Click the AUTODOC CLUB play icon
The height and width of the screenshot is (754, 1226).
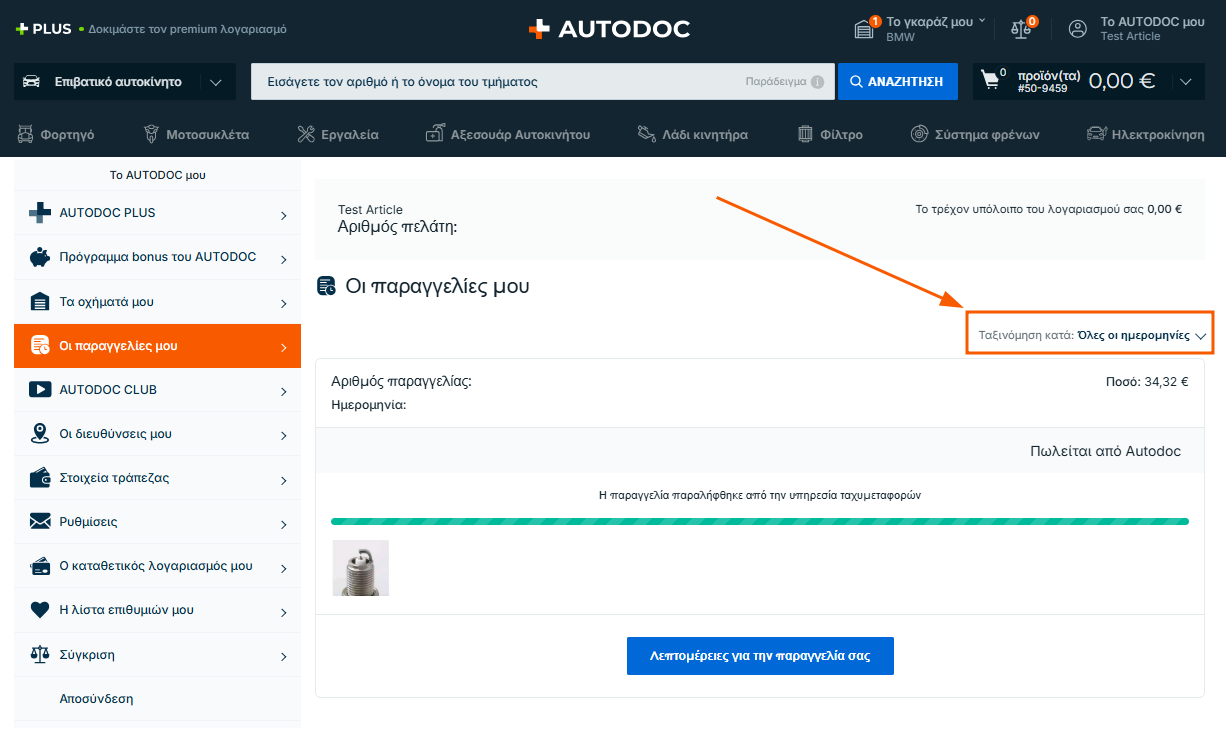(x=40, y=390)
